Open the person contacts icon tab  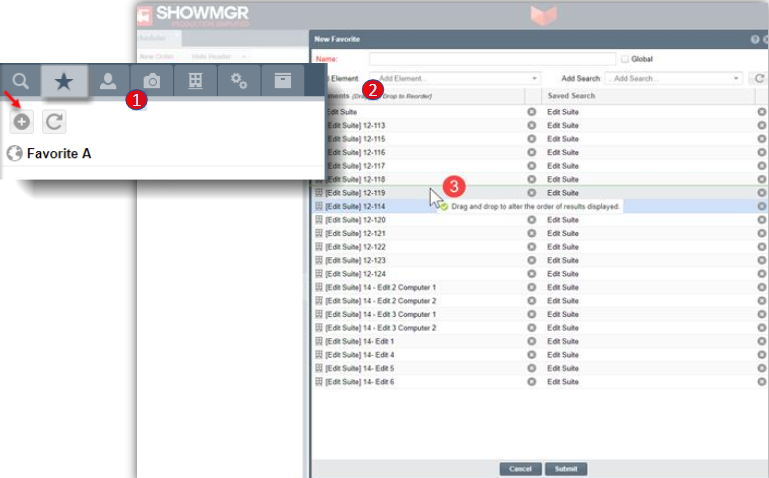(108, 81)
